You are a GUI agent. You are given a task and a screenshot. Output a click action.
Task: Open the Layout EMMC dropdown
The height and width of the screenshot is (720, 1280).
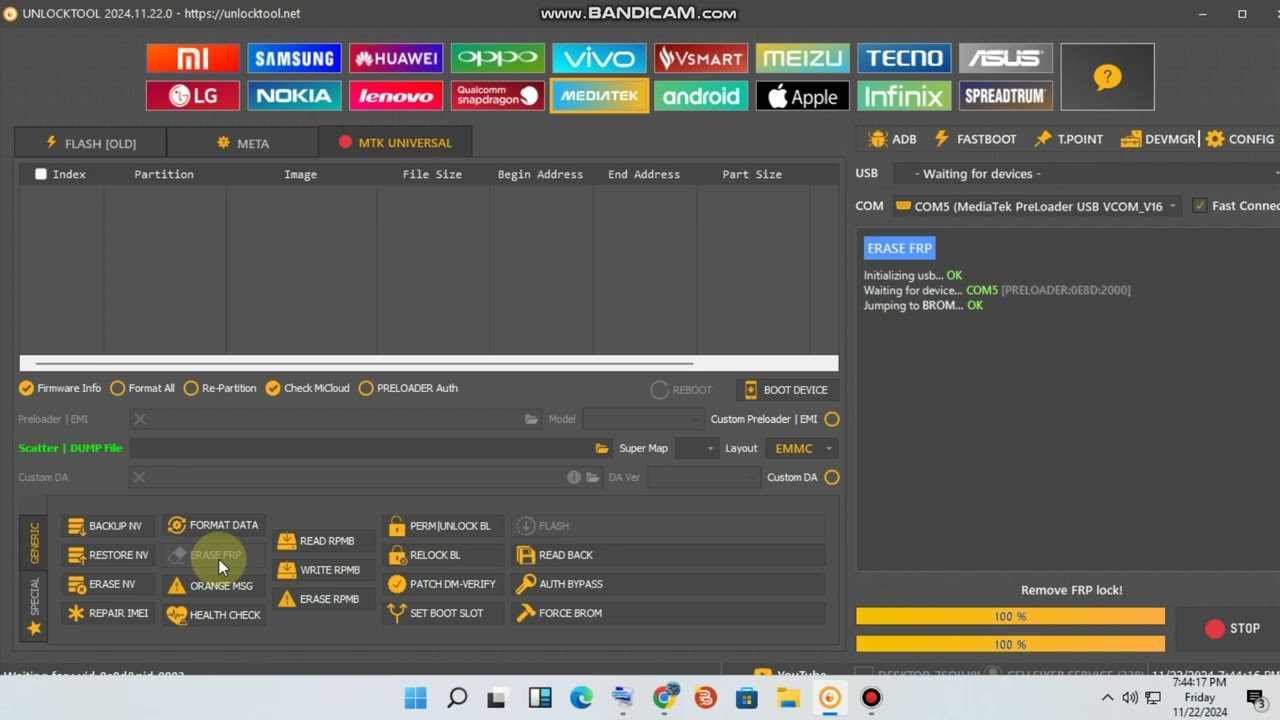click(802, 448)
